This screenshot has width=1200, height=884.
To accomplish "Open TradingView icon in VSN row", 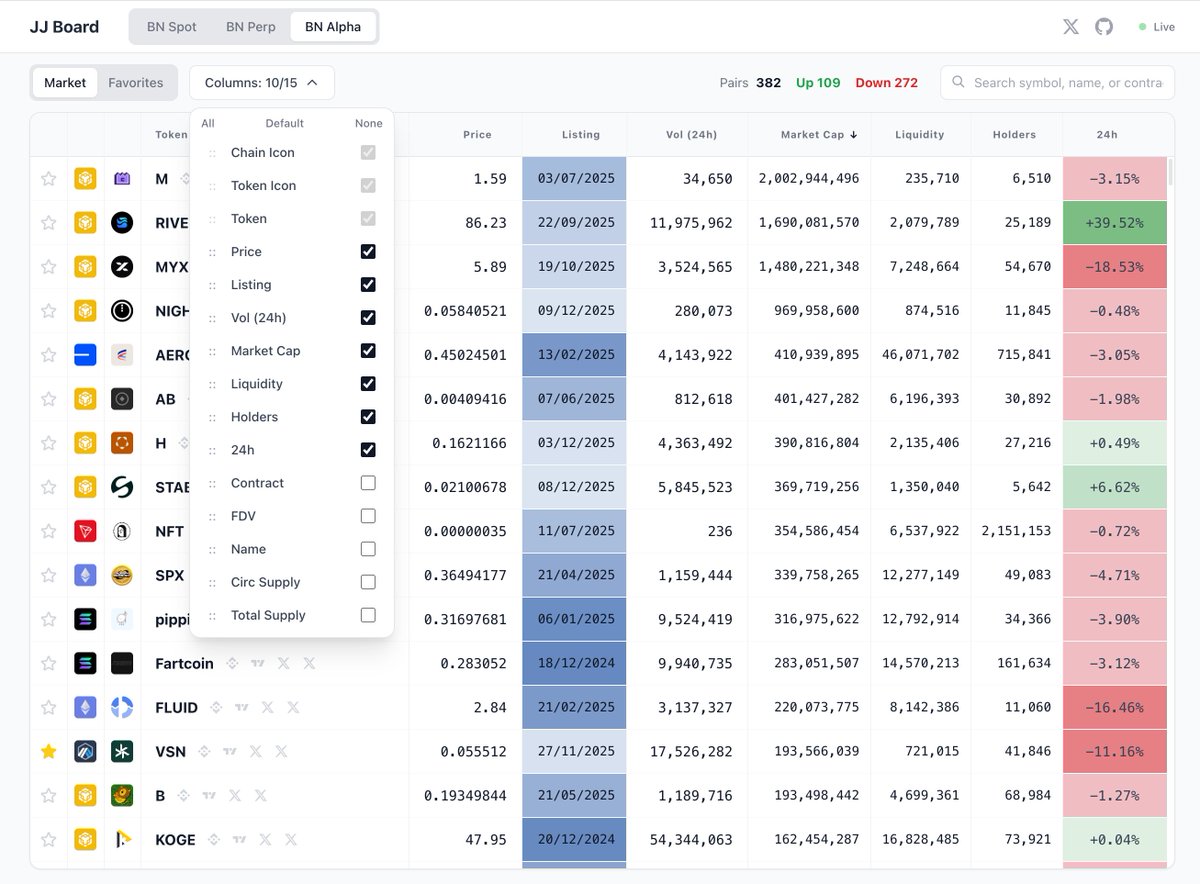I will tap(230, 751).
